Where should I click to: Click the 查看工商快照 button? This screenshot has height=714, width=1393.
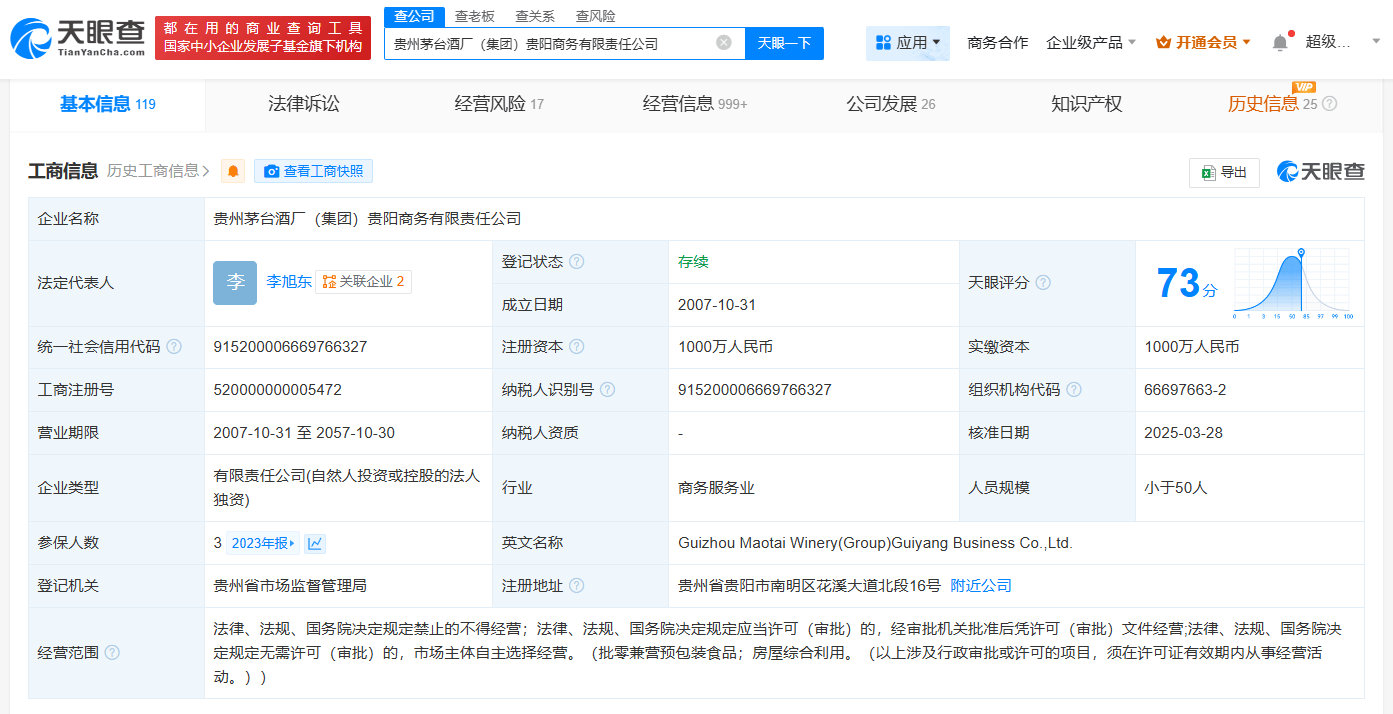click(x=313, y=171)
